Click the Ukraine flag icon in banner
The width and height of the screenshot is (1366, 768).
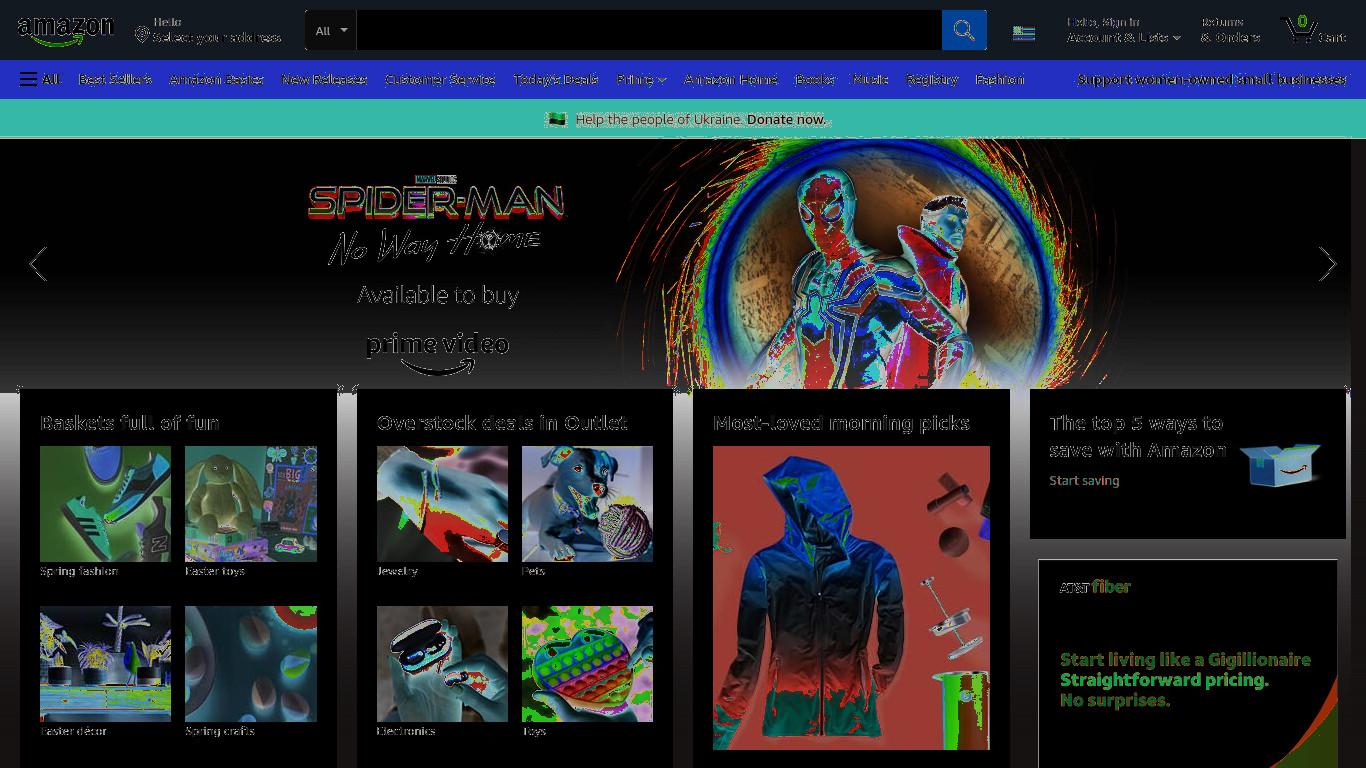556,119
